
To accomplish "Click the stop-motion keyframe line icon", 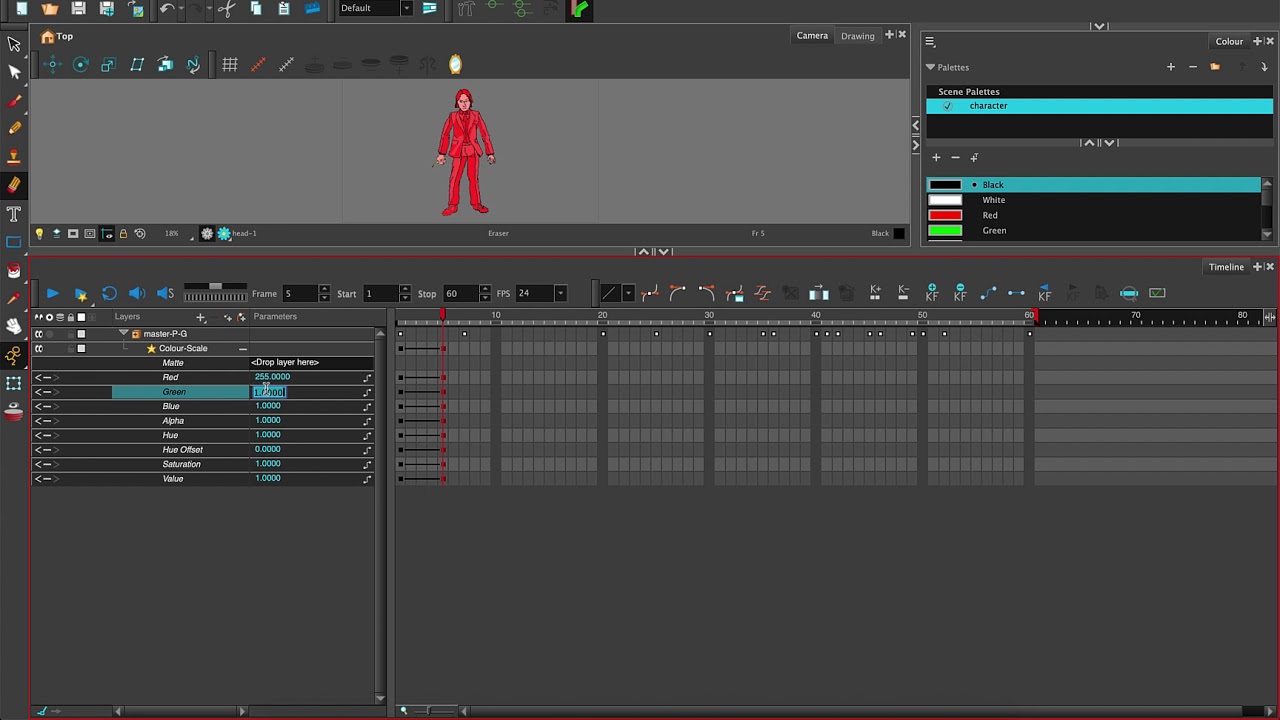I will 1016,293.
